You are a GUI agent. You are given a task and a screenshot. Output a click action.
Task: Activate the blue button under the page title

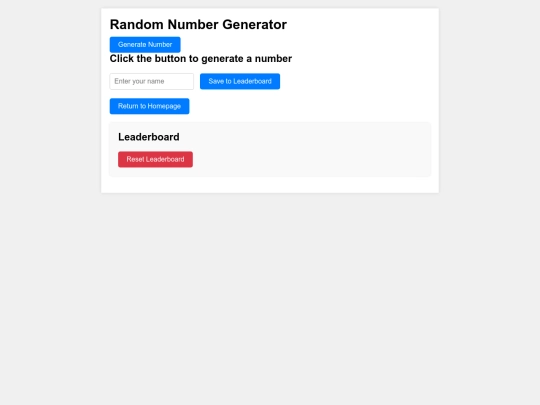pyautogui.click(x=145, y=44)
